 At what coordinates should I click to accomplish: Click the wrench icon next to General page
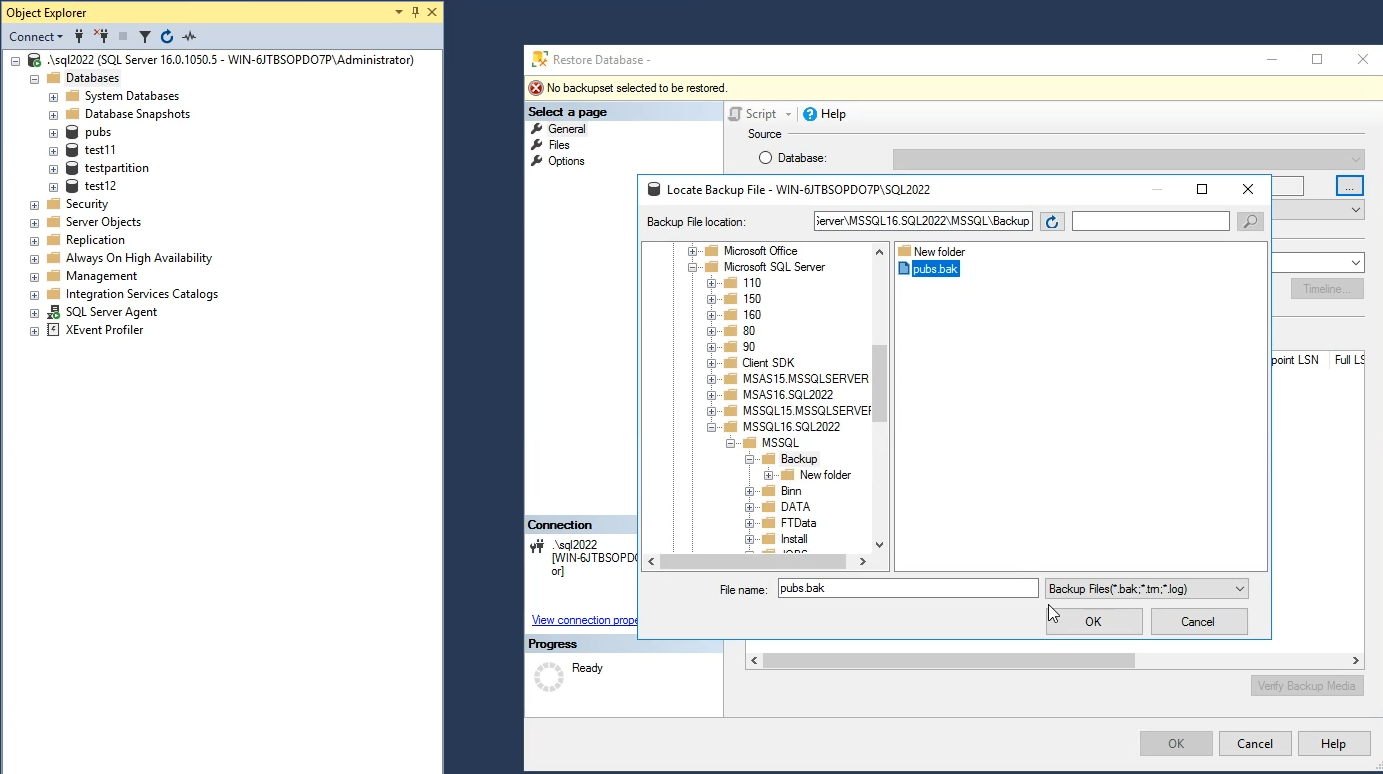[537, 129]
